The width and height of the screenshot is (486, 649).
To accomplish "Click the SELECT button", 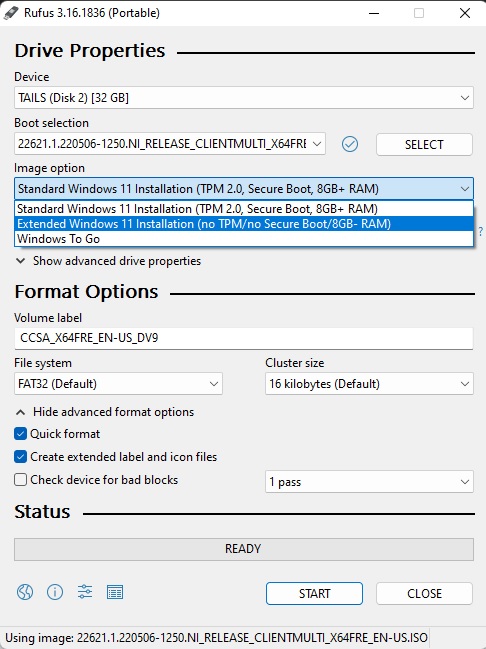I will tap(424, 144).
